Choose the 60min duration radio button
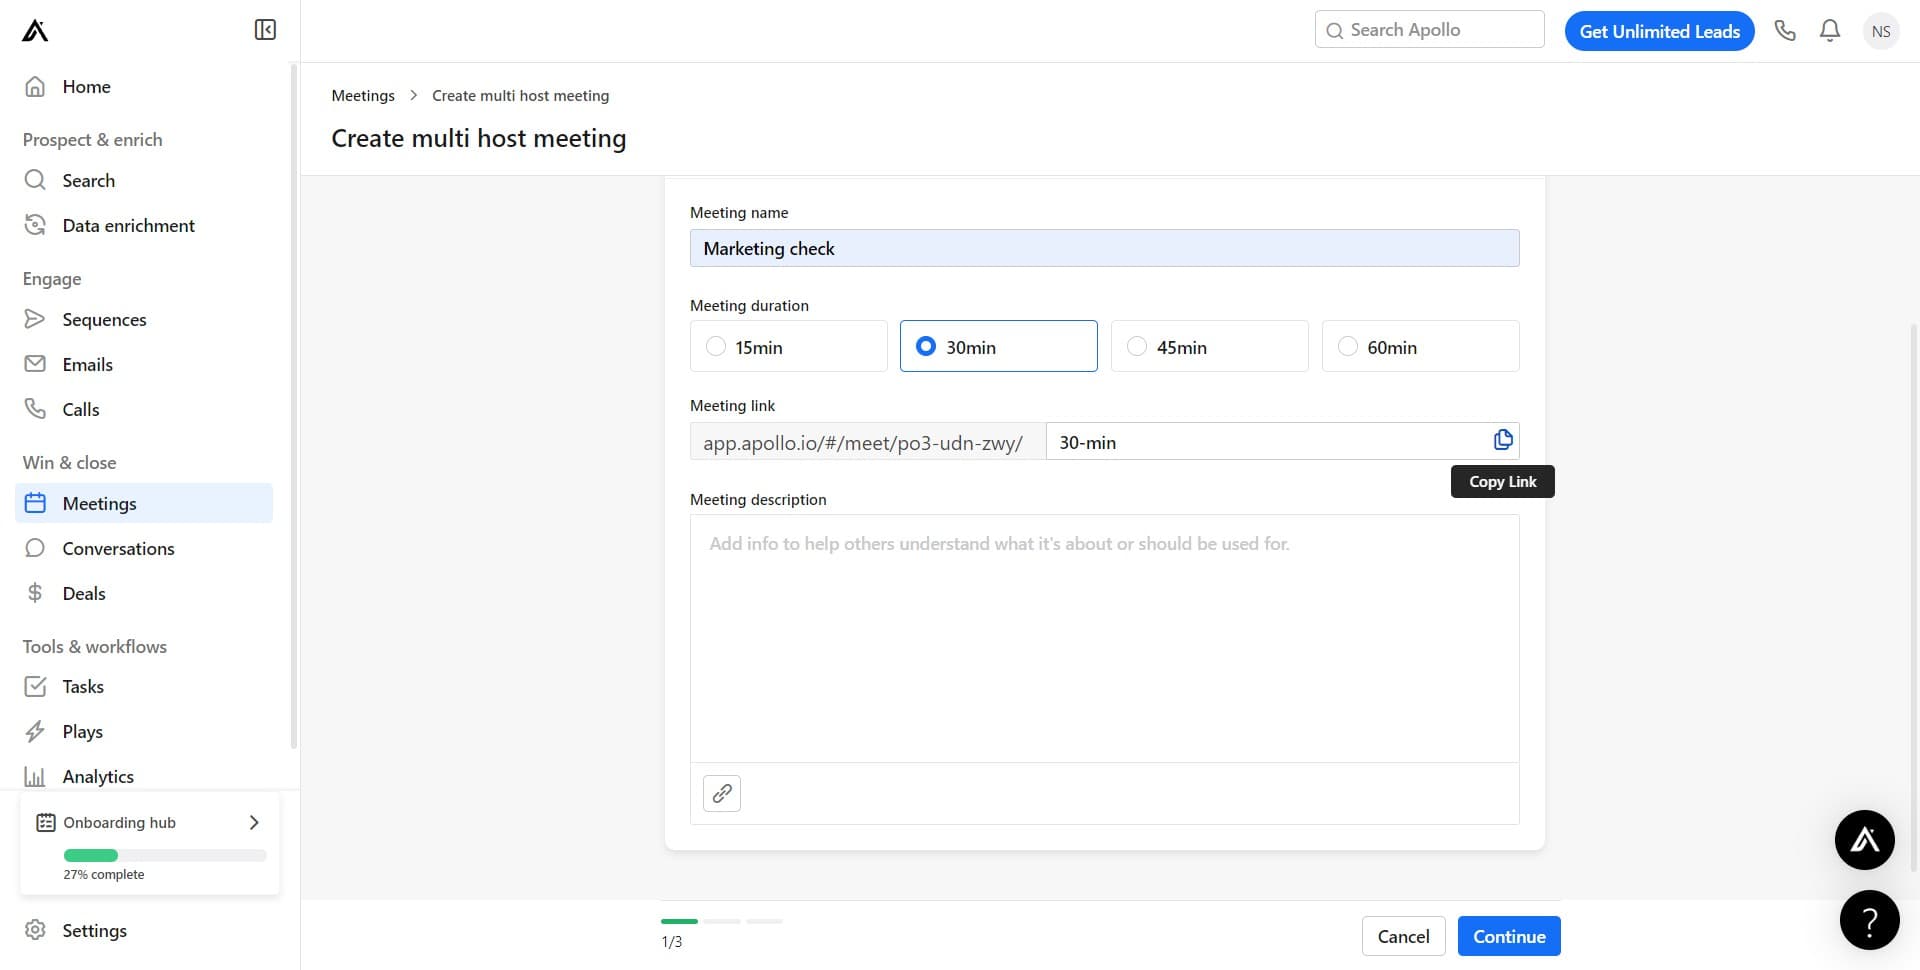This screenshot has height=970, width=1920. [1348, 346]
